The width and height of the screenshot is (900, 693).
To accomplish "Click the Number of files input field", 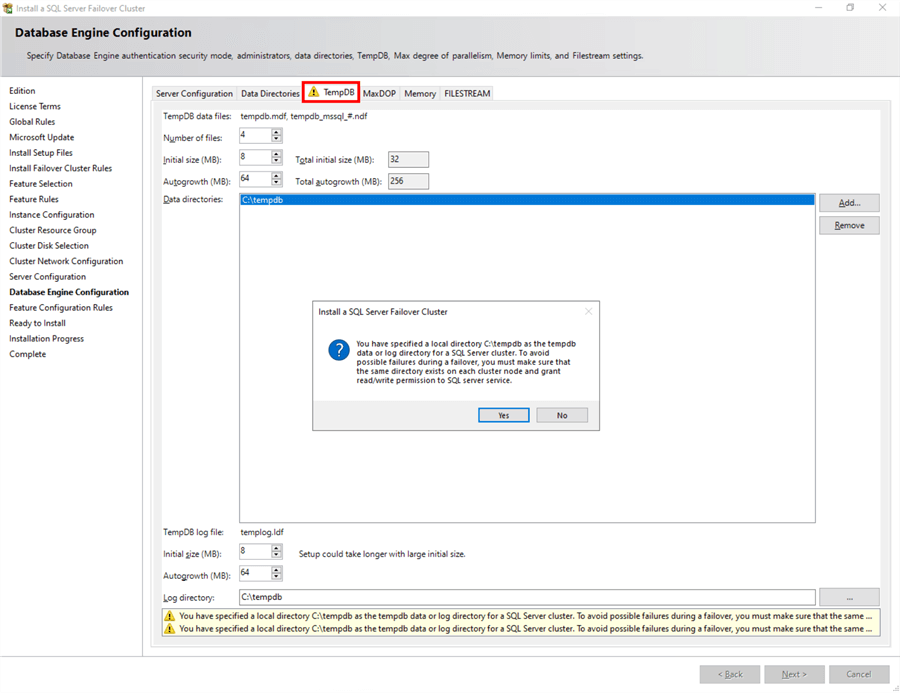I will 255,135.
